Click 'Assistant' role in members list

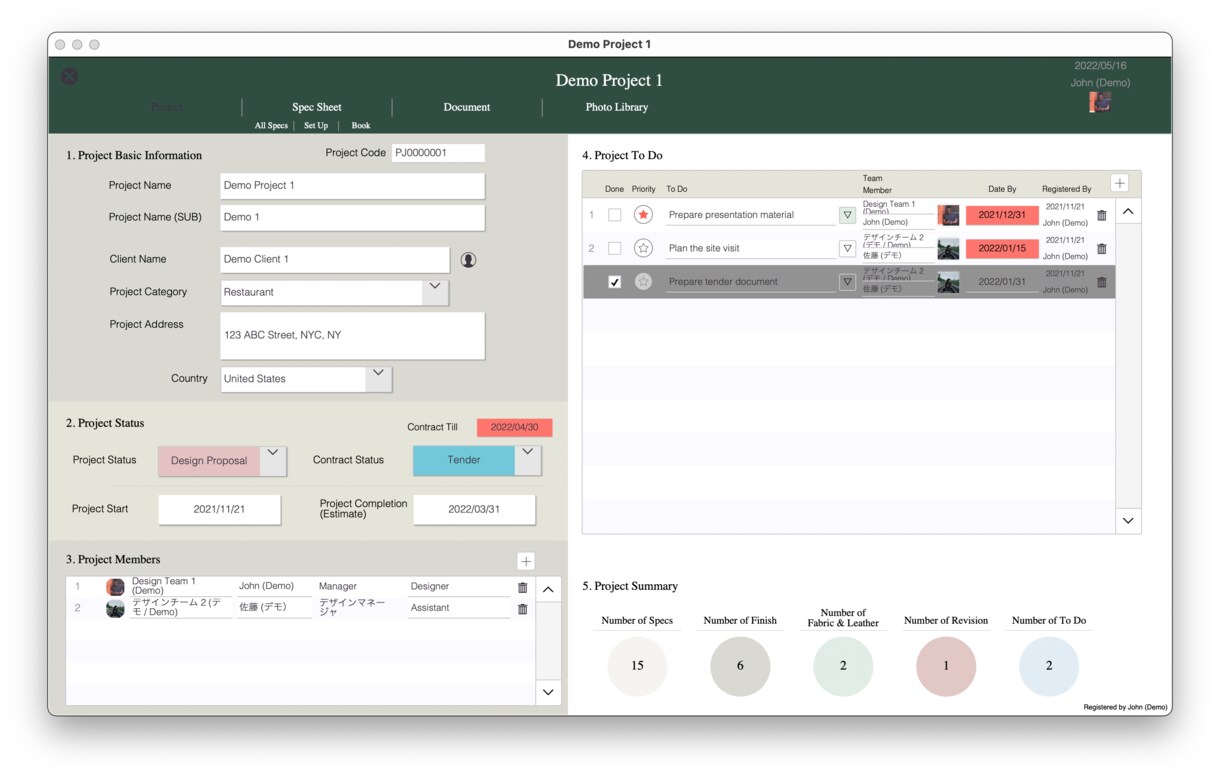(430, 608)
